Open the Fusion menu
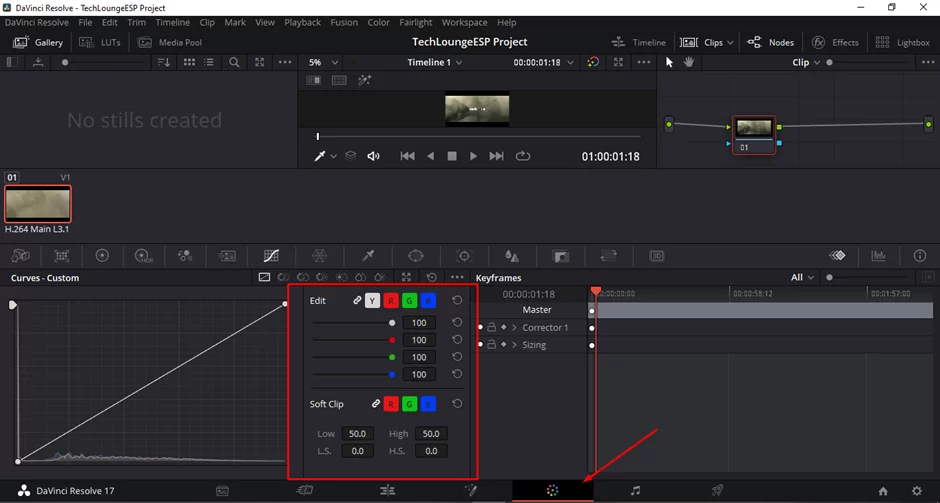Image resolution: width=940 pixels, height=503 pixels. pyautogui.click(x=344, y=22)
